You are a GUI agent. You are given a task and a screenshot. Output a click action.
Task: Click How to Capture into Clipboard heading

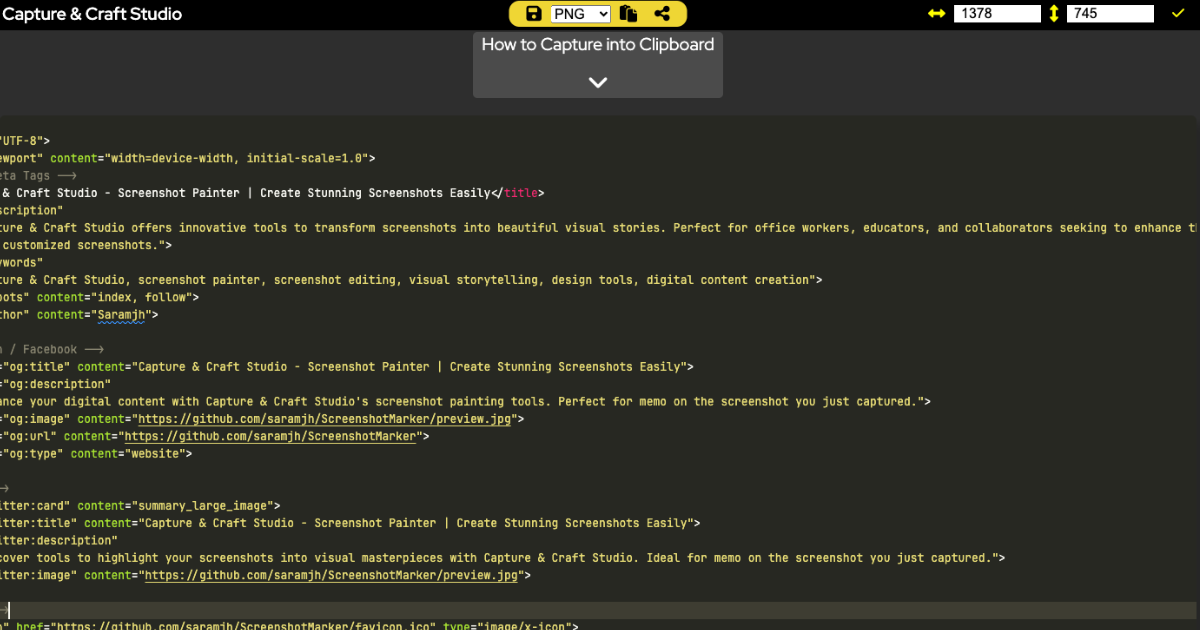coord(598,44)
